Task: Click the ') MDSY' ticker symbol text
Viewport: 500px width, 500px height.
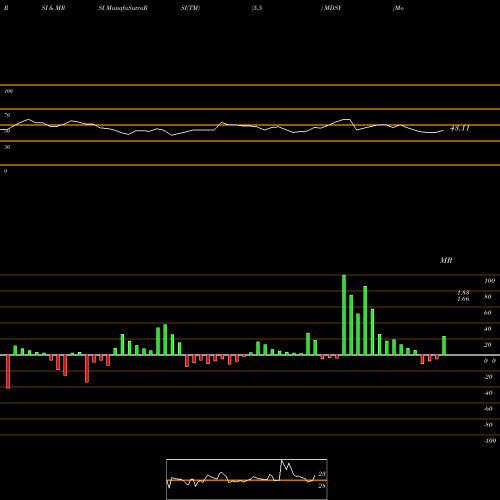Action: point(331,8)
